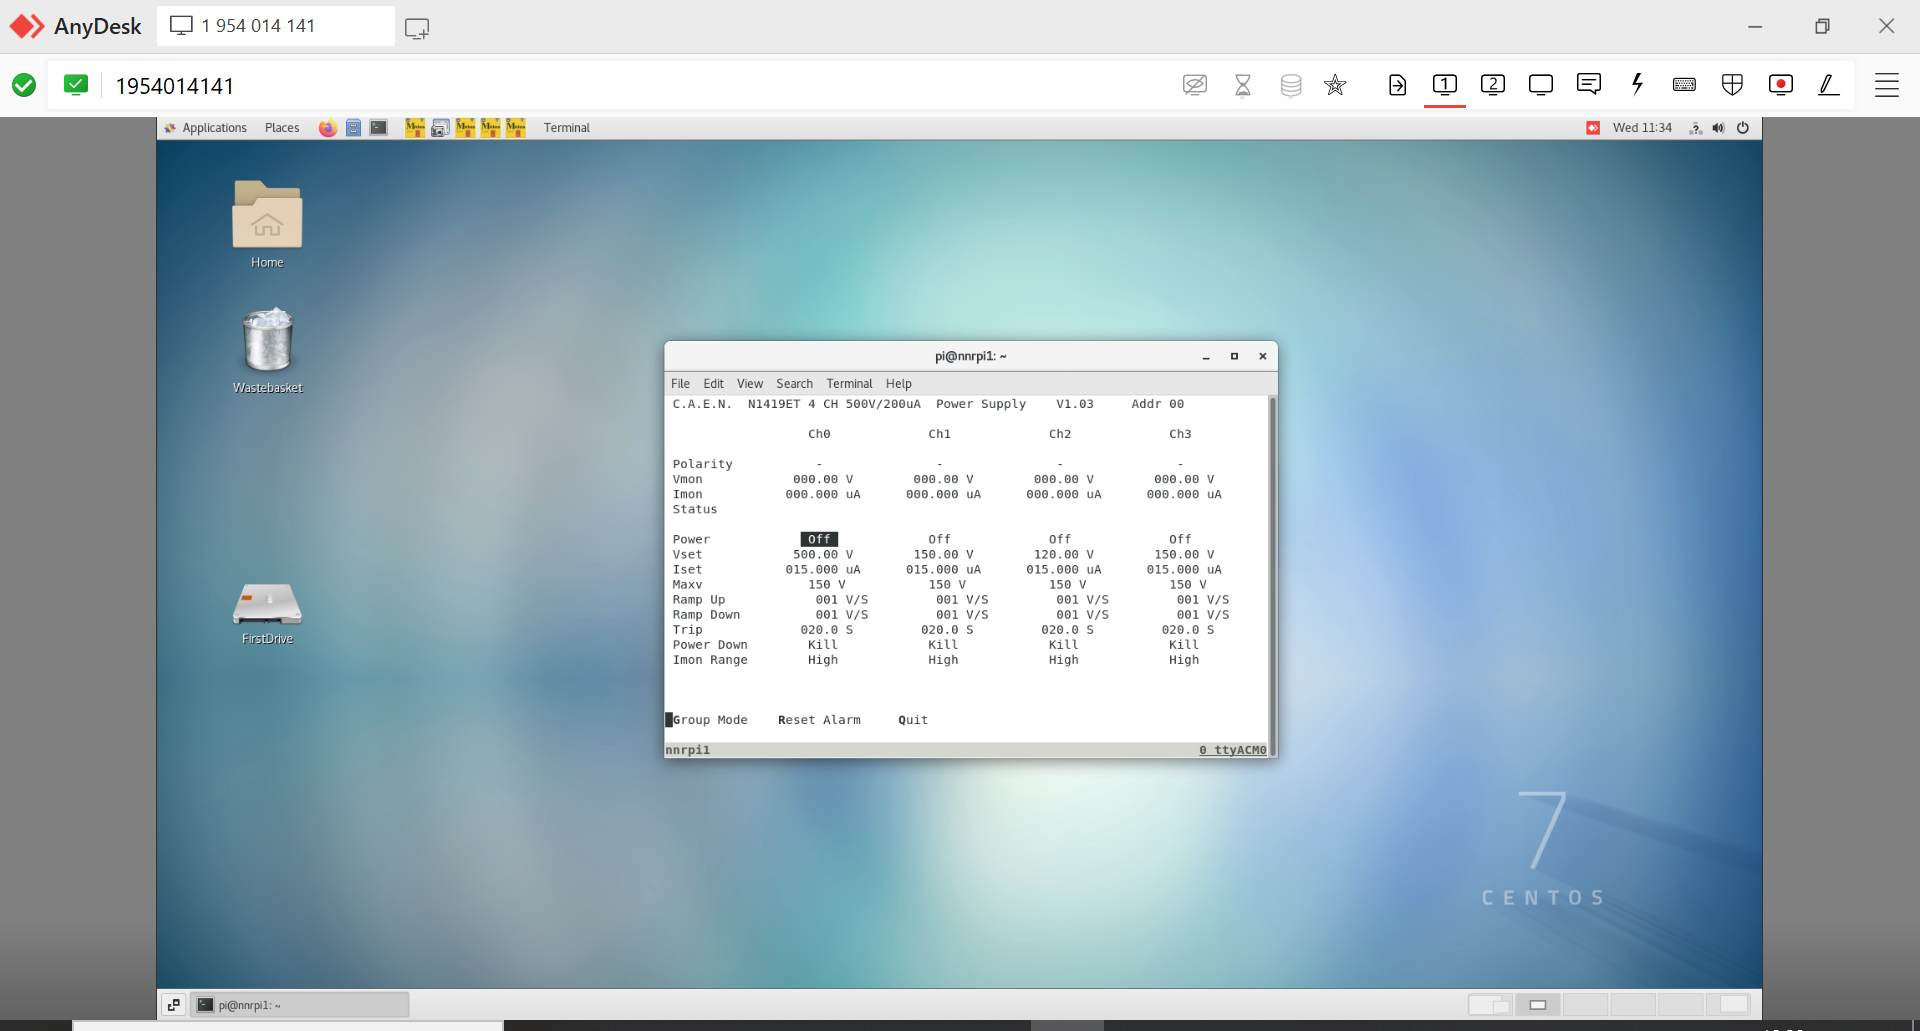Open a new AnyDesk session tab
The height and width of the screenshot is (1031, 1920).
(417, 28)
